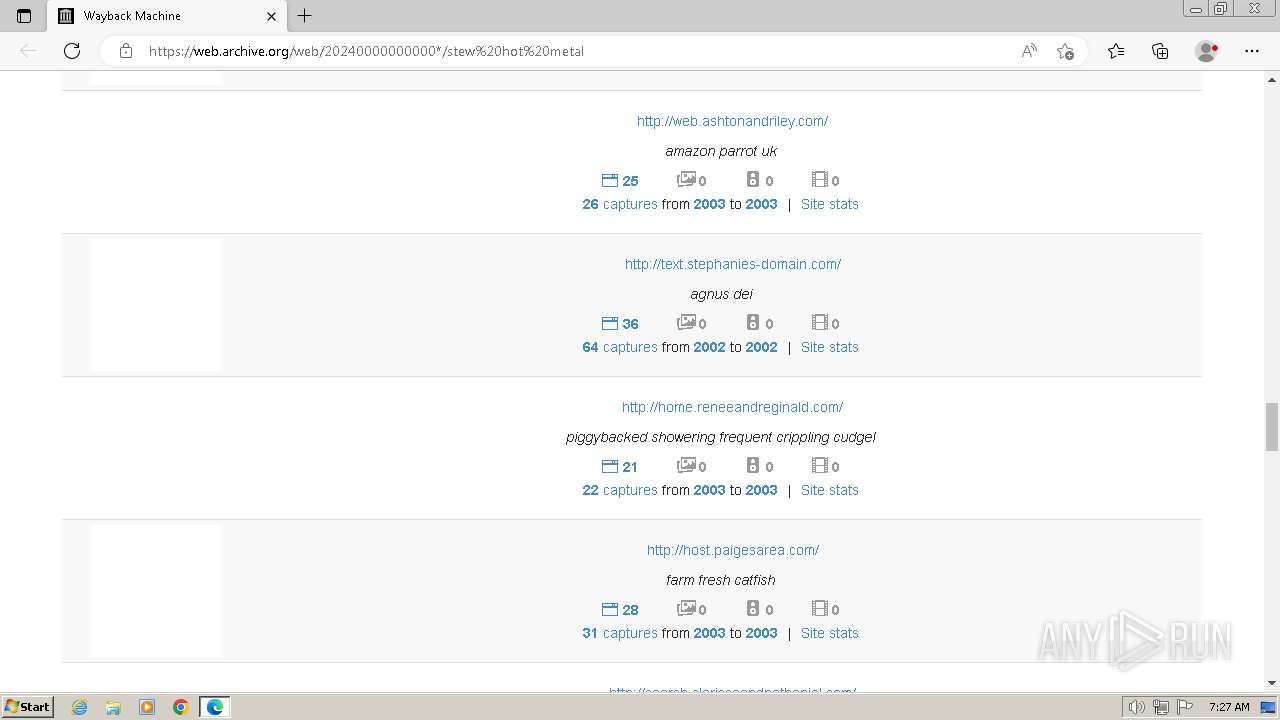
Task: Toggle Read aloud in address bar
Action: pos(1029,51)
